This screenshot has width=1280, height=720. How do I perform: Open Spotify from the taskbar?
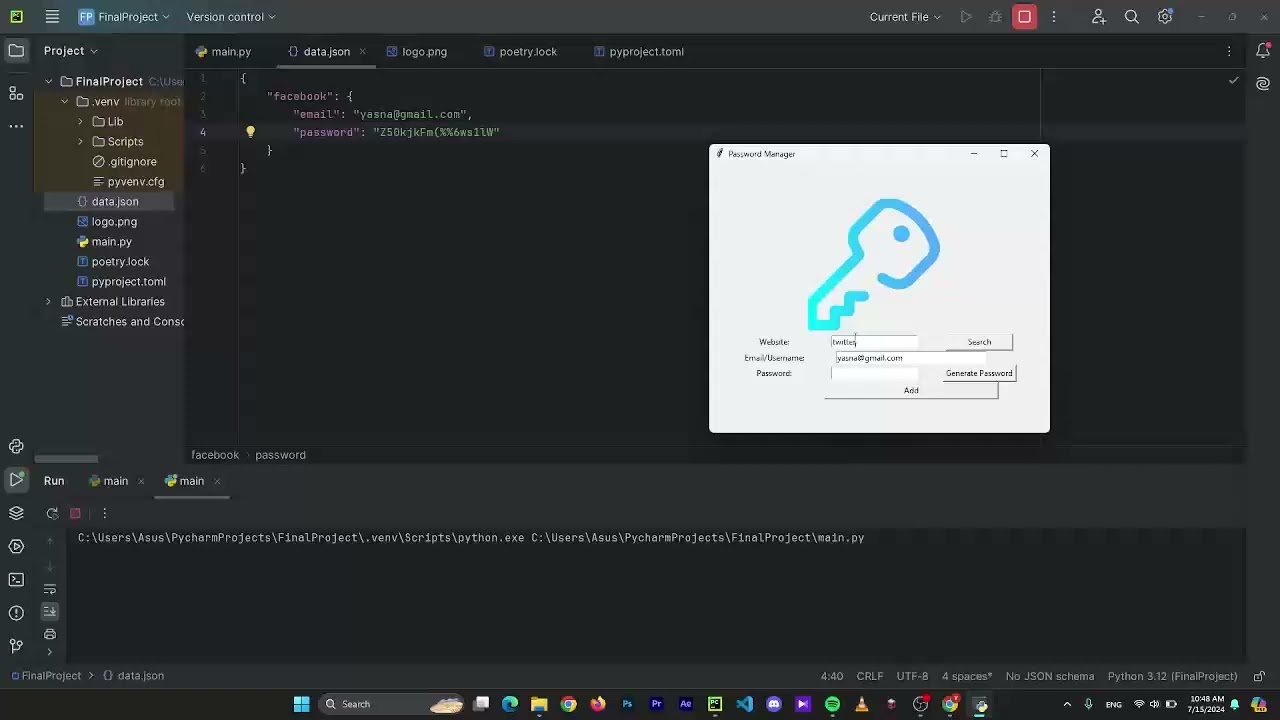coord(832,704)
